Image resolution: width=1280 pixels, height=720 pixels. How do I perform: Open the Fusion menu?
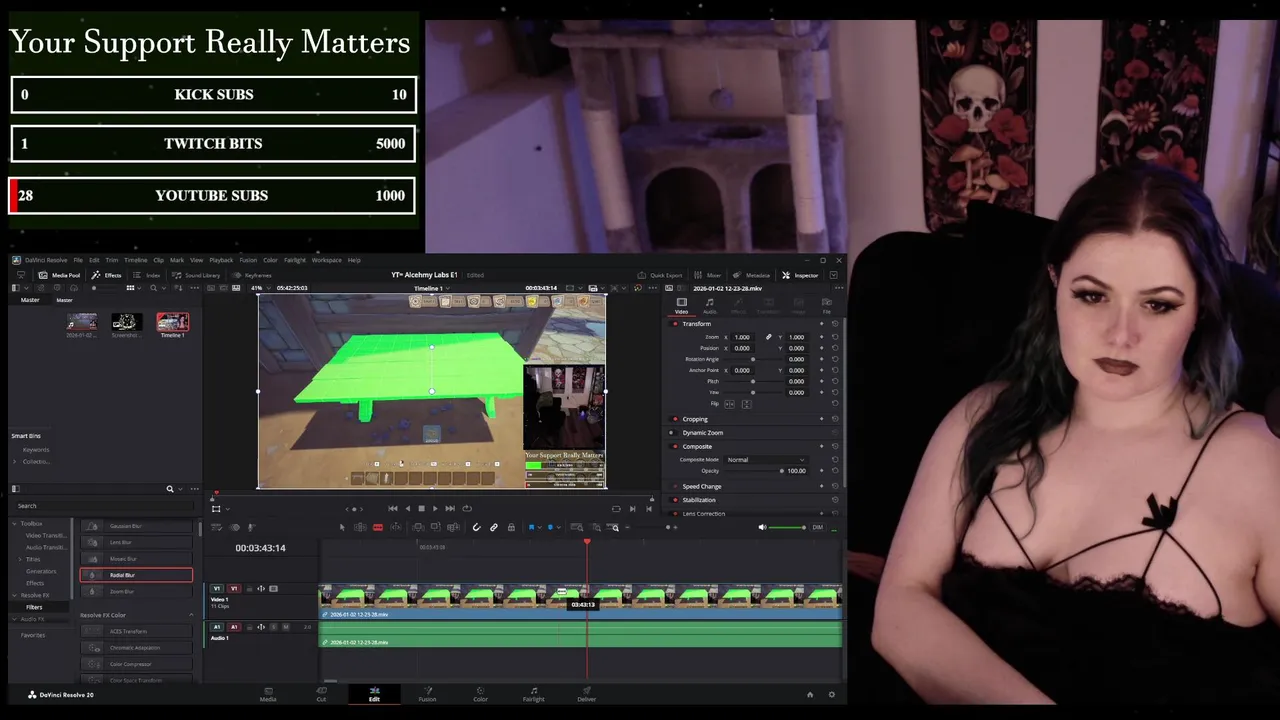(248, 260)
